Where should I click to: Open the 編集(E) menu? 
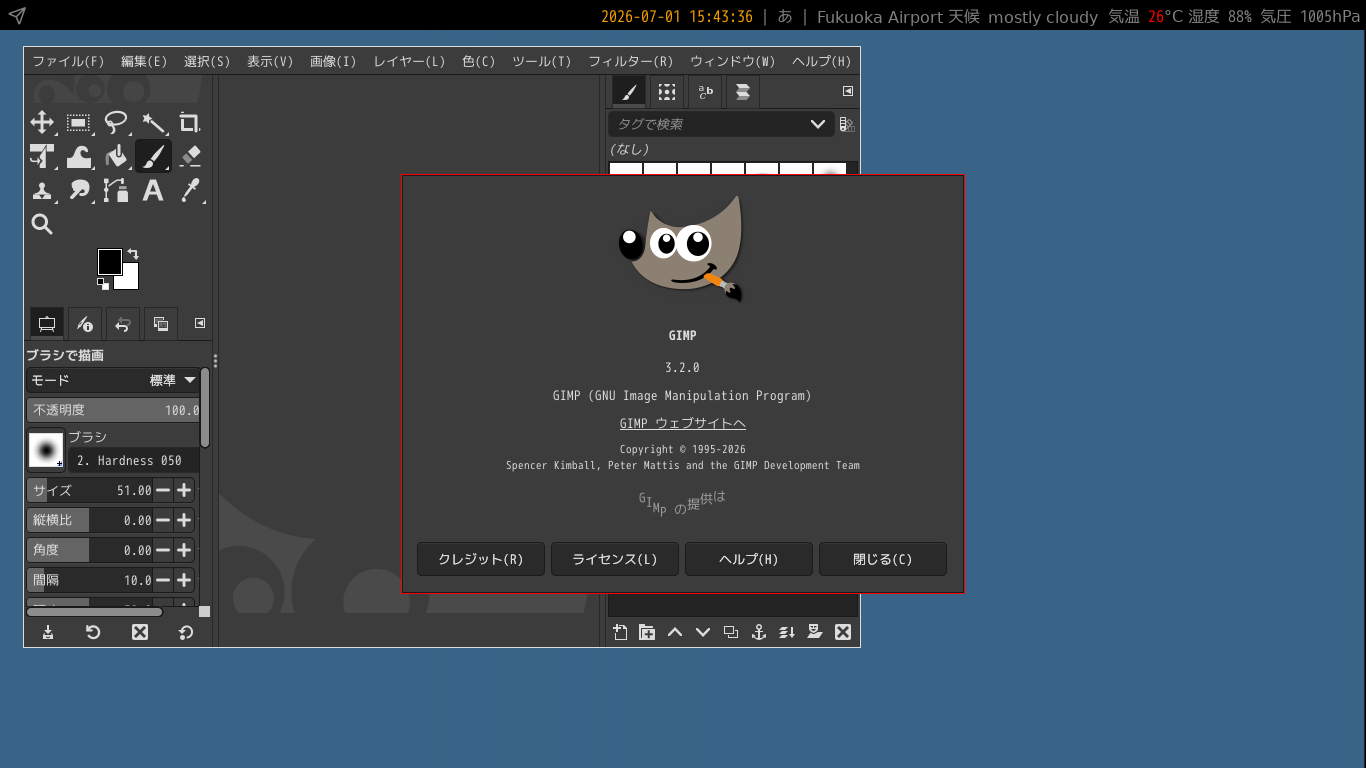[x=144, y=61]
